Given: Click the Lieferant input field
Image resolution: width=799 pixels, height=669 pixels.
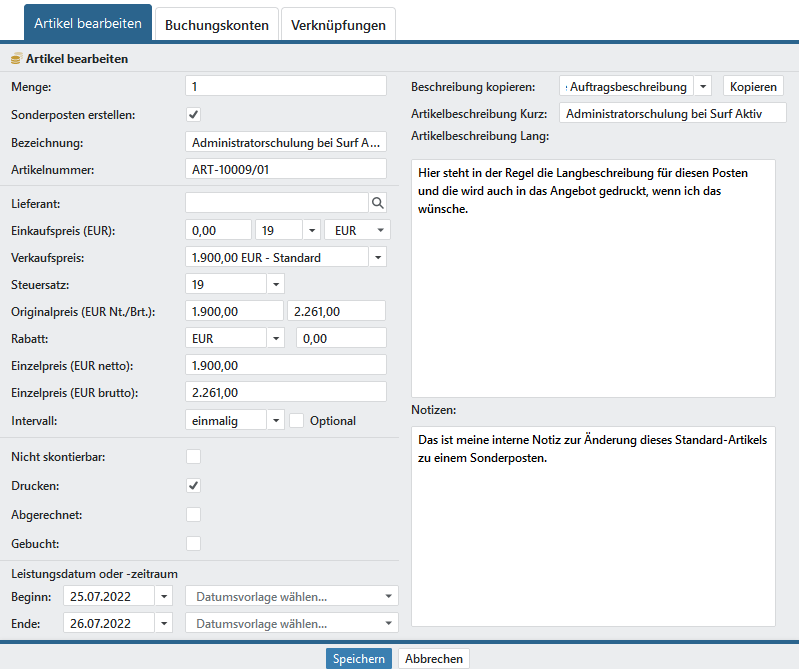Looking at the screenshot, I should (x=277, y=203).
